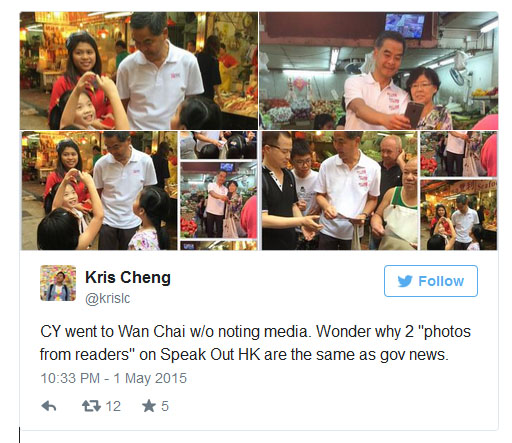Open top-left photo of girl making heart

[139, 71]
